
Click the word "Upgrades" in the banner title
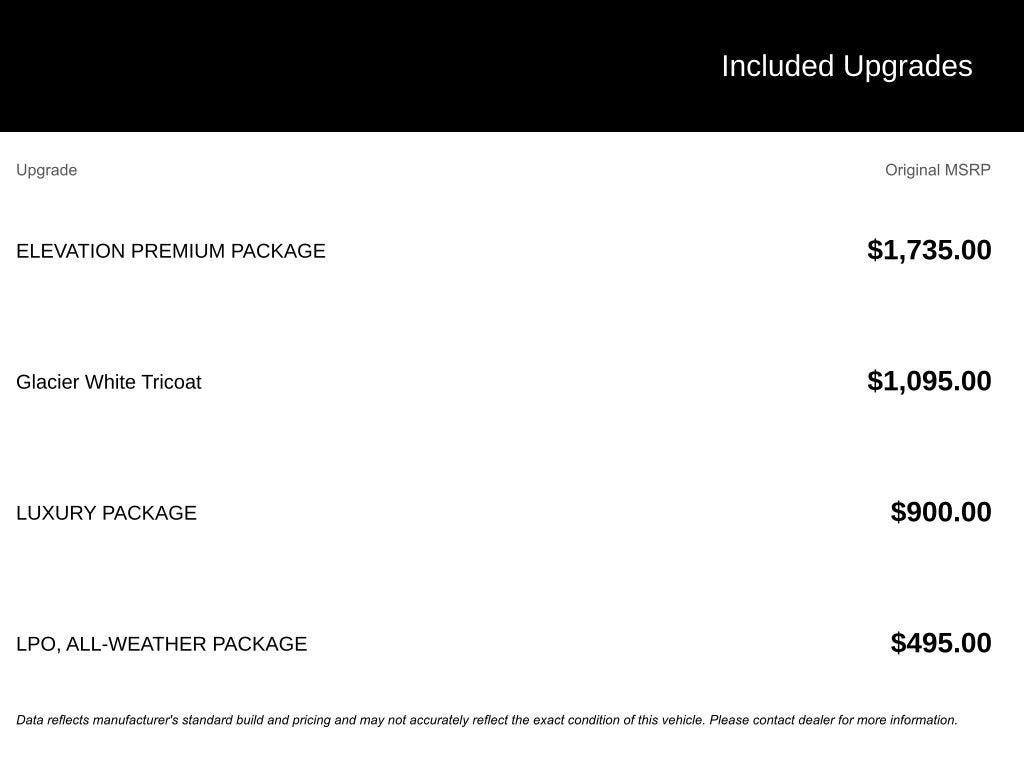click(x=907, y=66)
